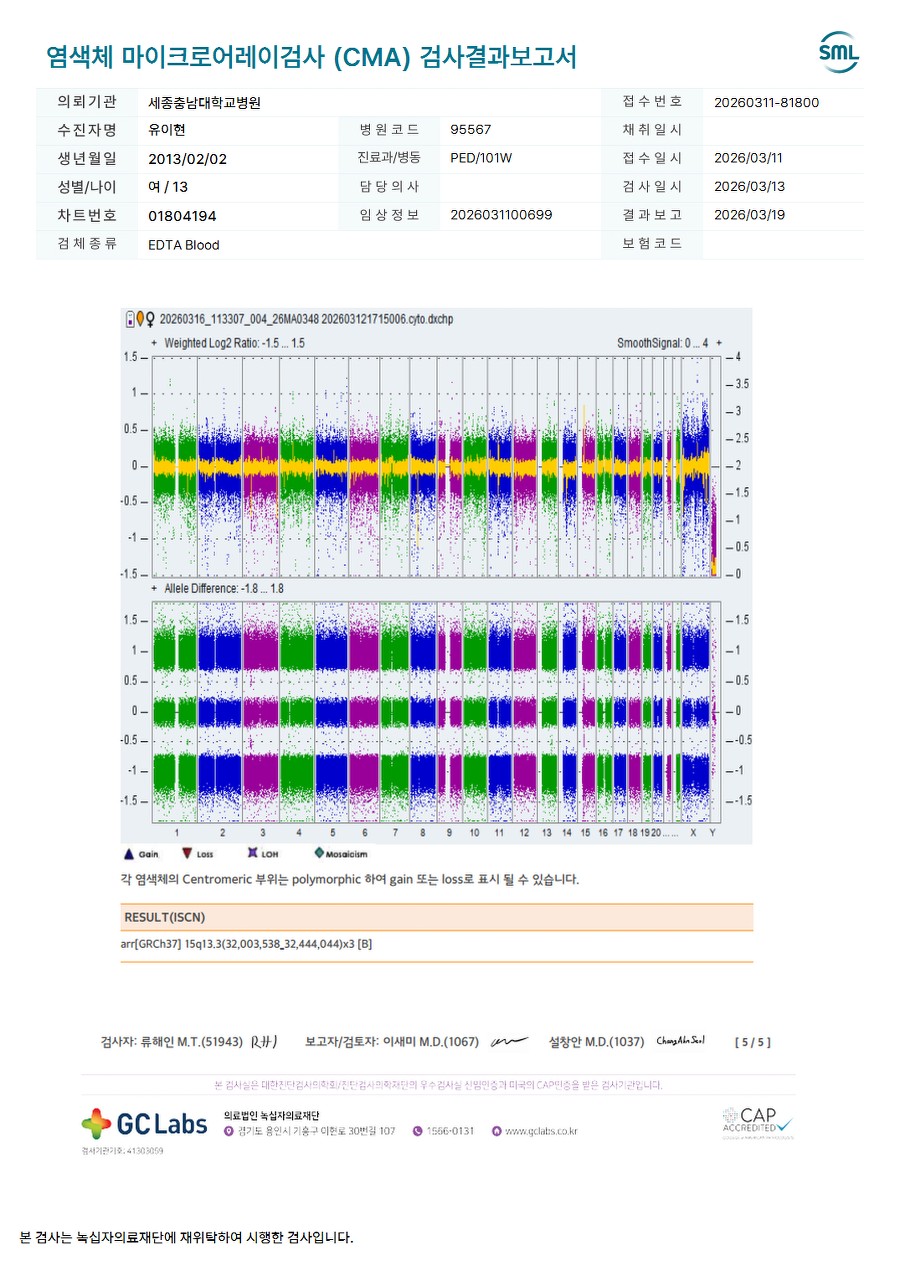The image size is (900, 1271).
Task: Click the hospital code 95567
Action: pos(471,130)
